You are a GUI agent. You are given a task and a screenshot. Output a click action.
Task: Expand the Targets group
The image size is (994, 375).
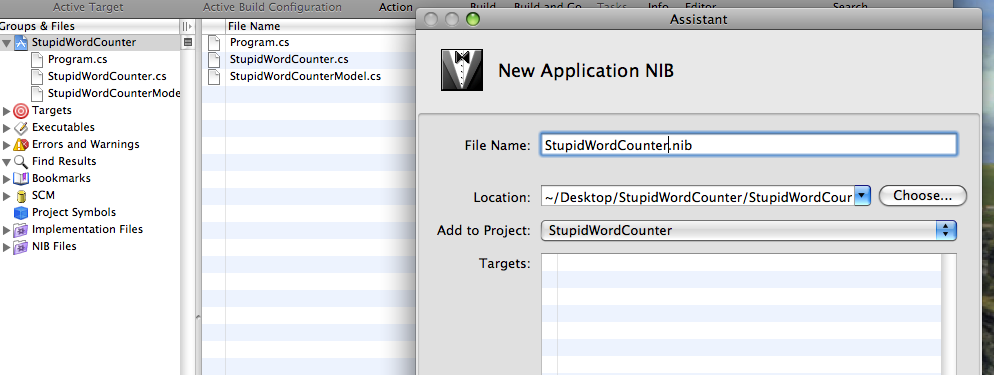(7, 111)
